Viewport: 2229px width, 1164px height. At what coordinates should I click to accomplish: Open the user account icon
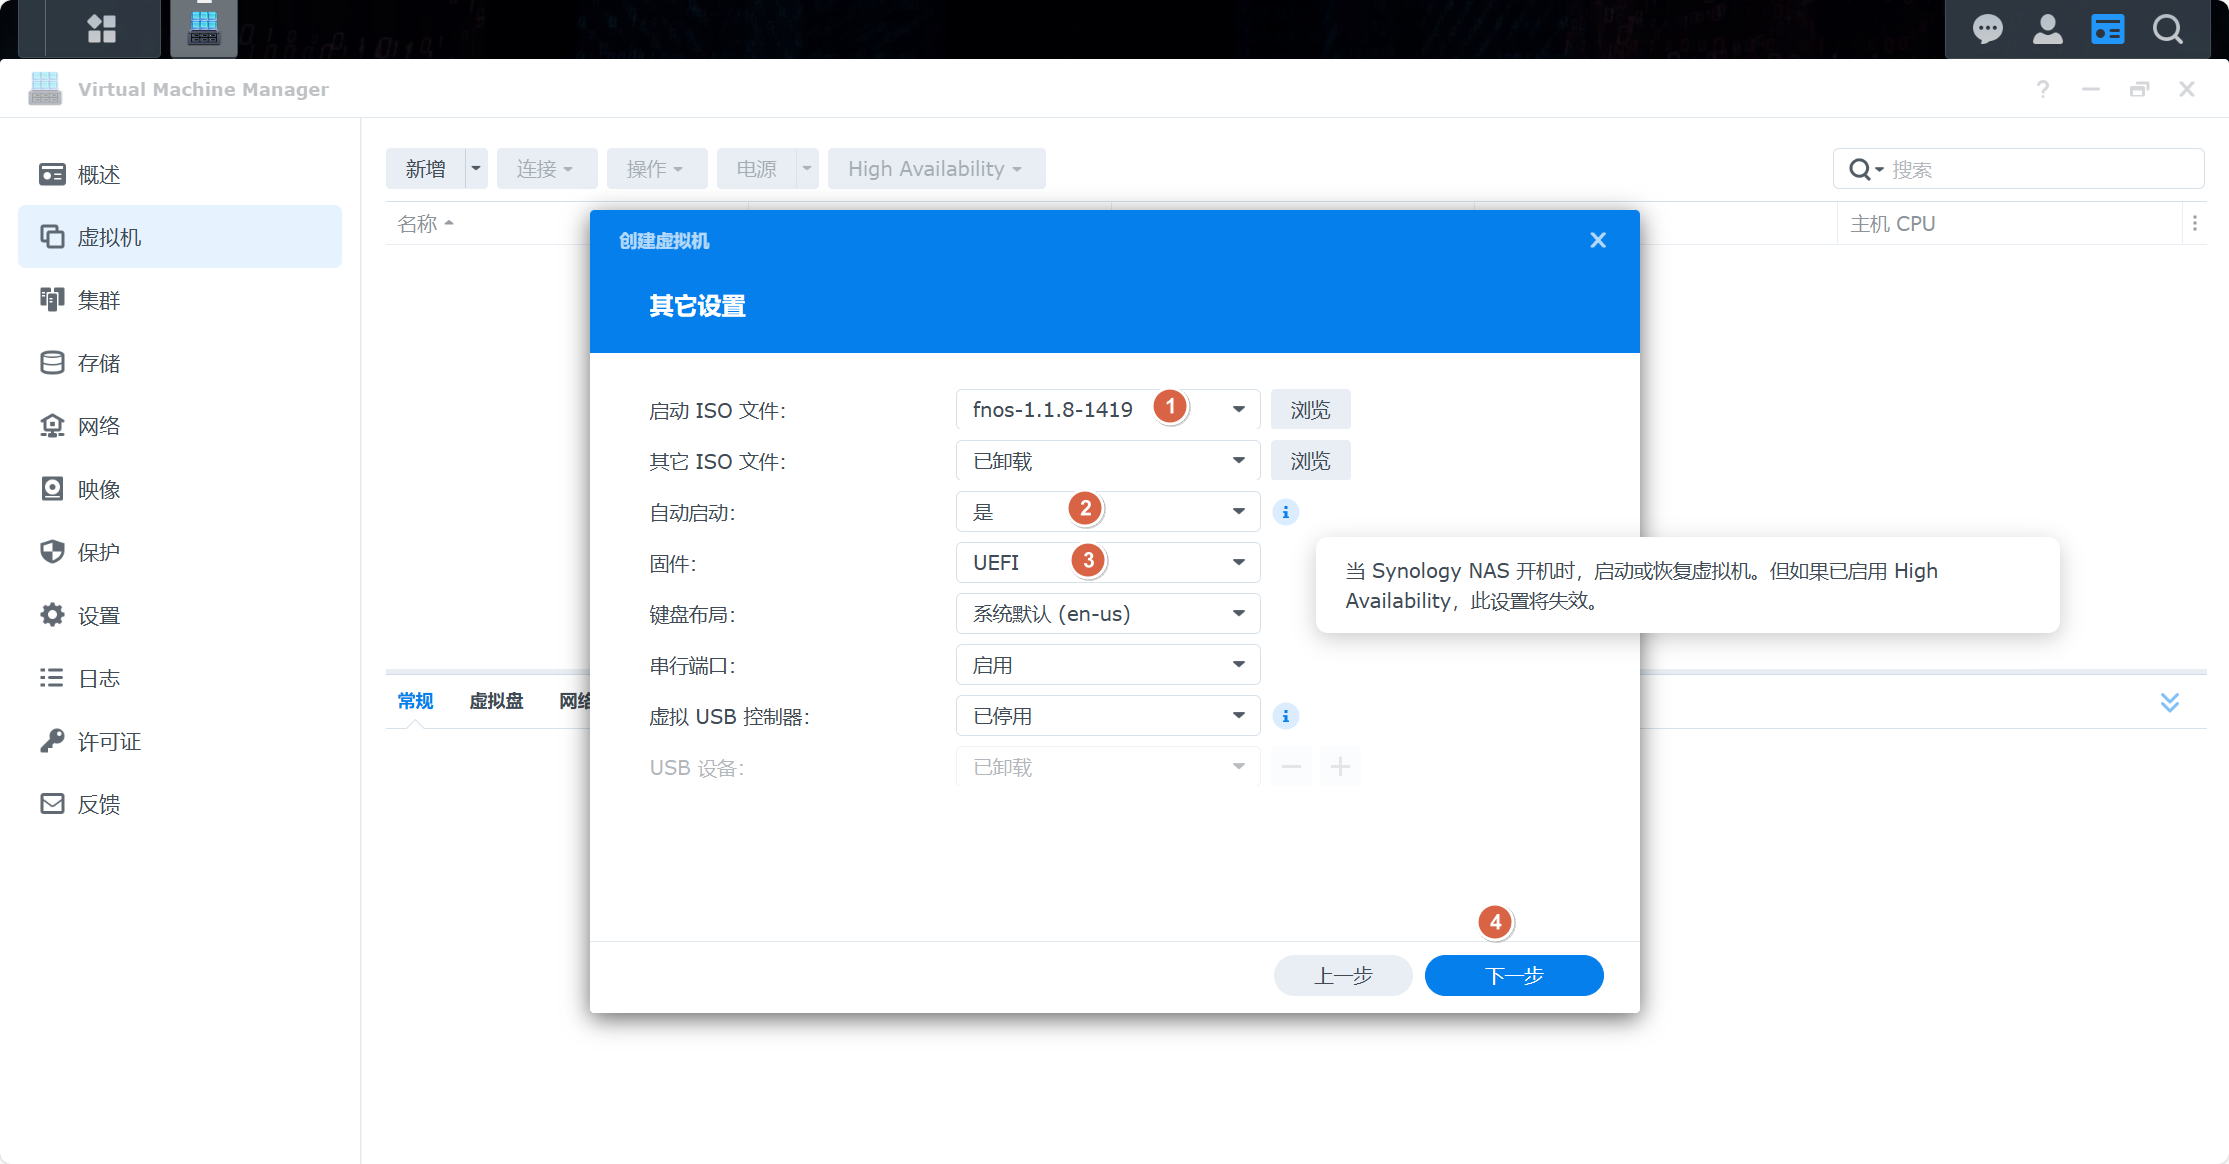[2047, 29]
